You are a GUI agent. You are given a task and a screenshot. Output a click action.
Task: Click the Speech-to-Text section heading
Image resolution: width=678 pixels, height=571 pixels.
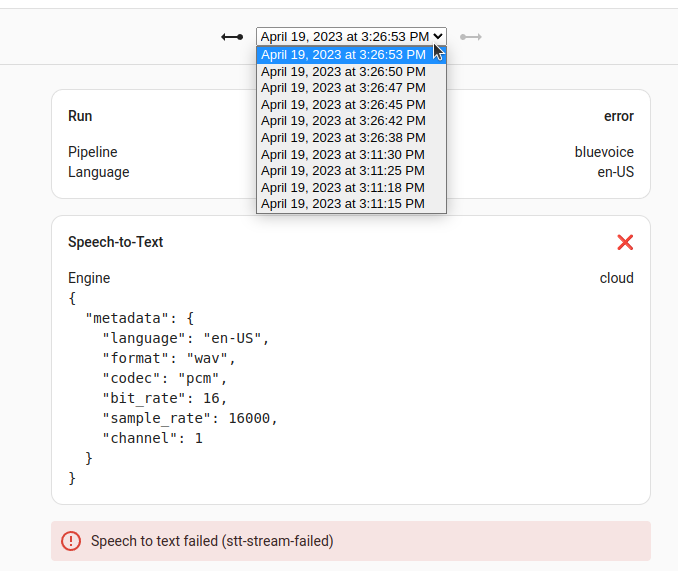(x=115, y=242)
